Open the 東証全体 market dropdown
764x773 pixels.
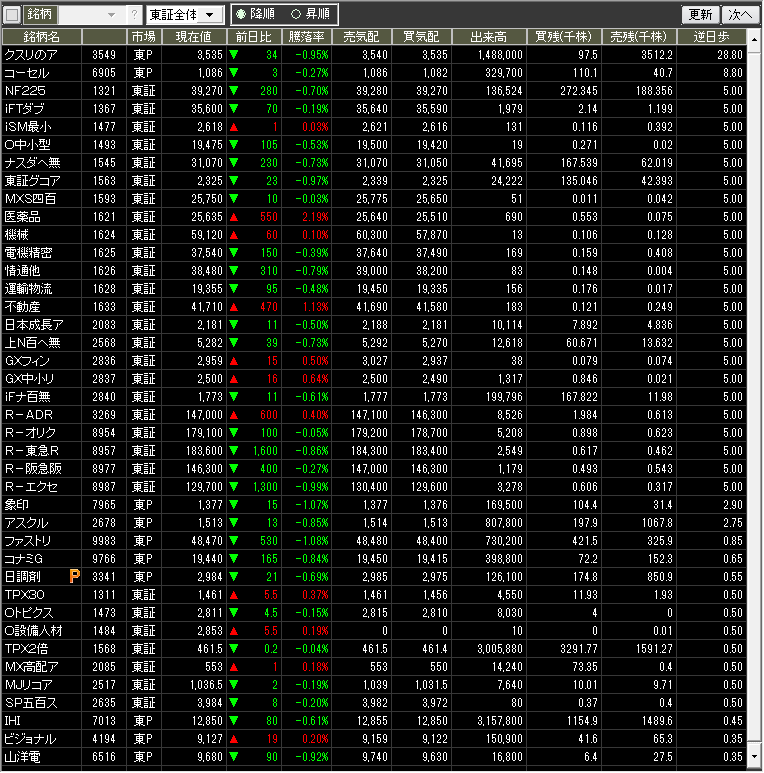[209, 15]
